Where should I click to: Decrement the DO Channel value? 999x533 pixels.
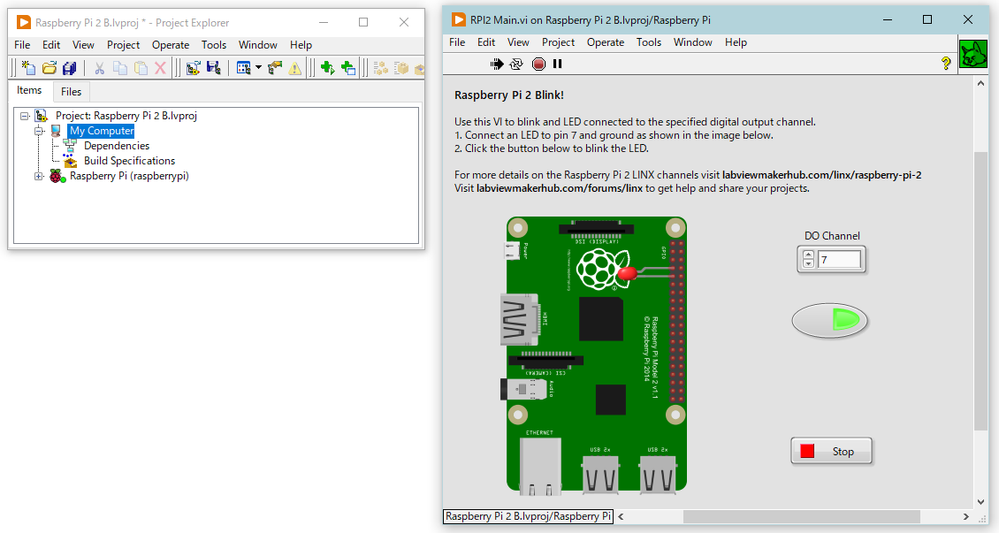pyautogui.click(x=809, y=264)
